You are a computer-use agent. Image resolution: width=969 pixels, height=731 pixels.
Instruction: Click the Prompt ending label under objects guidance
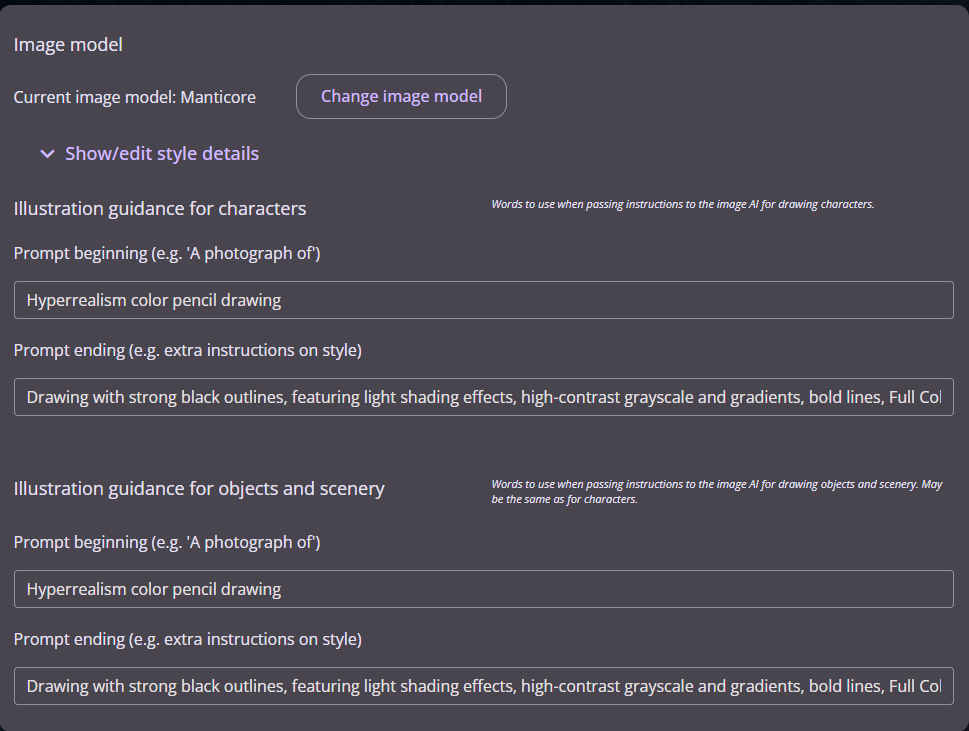[187, 639]
